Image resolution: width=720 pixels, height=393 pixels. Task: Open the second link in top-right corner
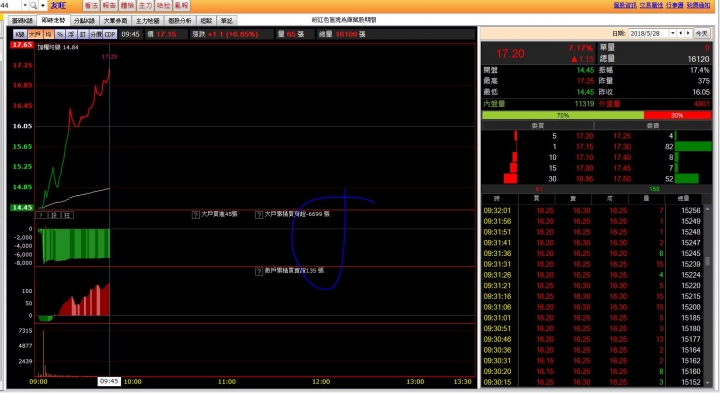[x=651, y=5]
